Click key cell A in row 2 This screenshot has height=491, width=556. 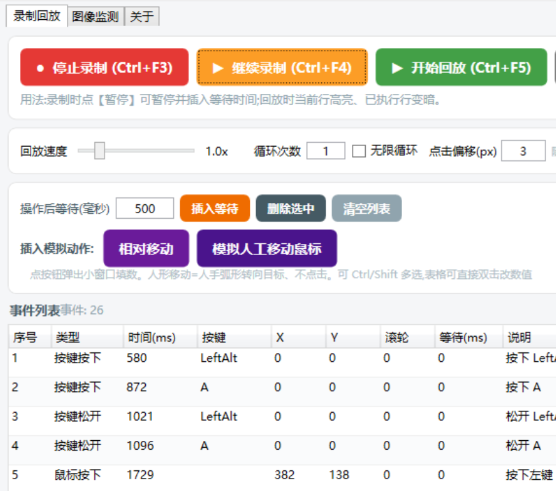(204, 387)
